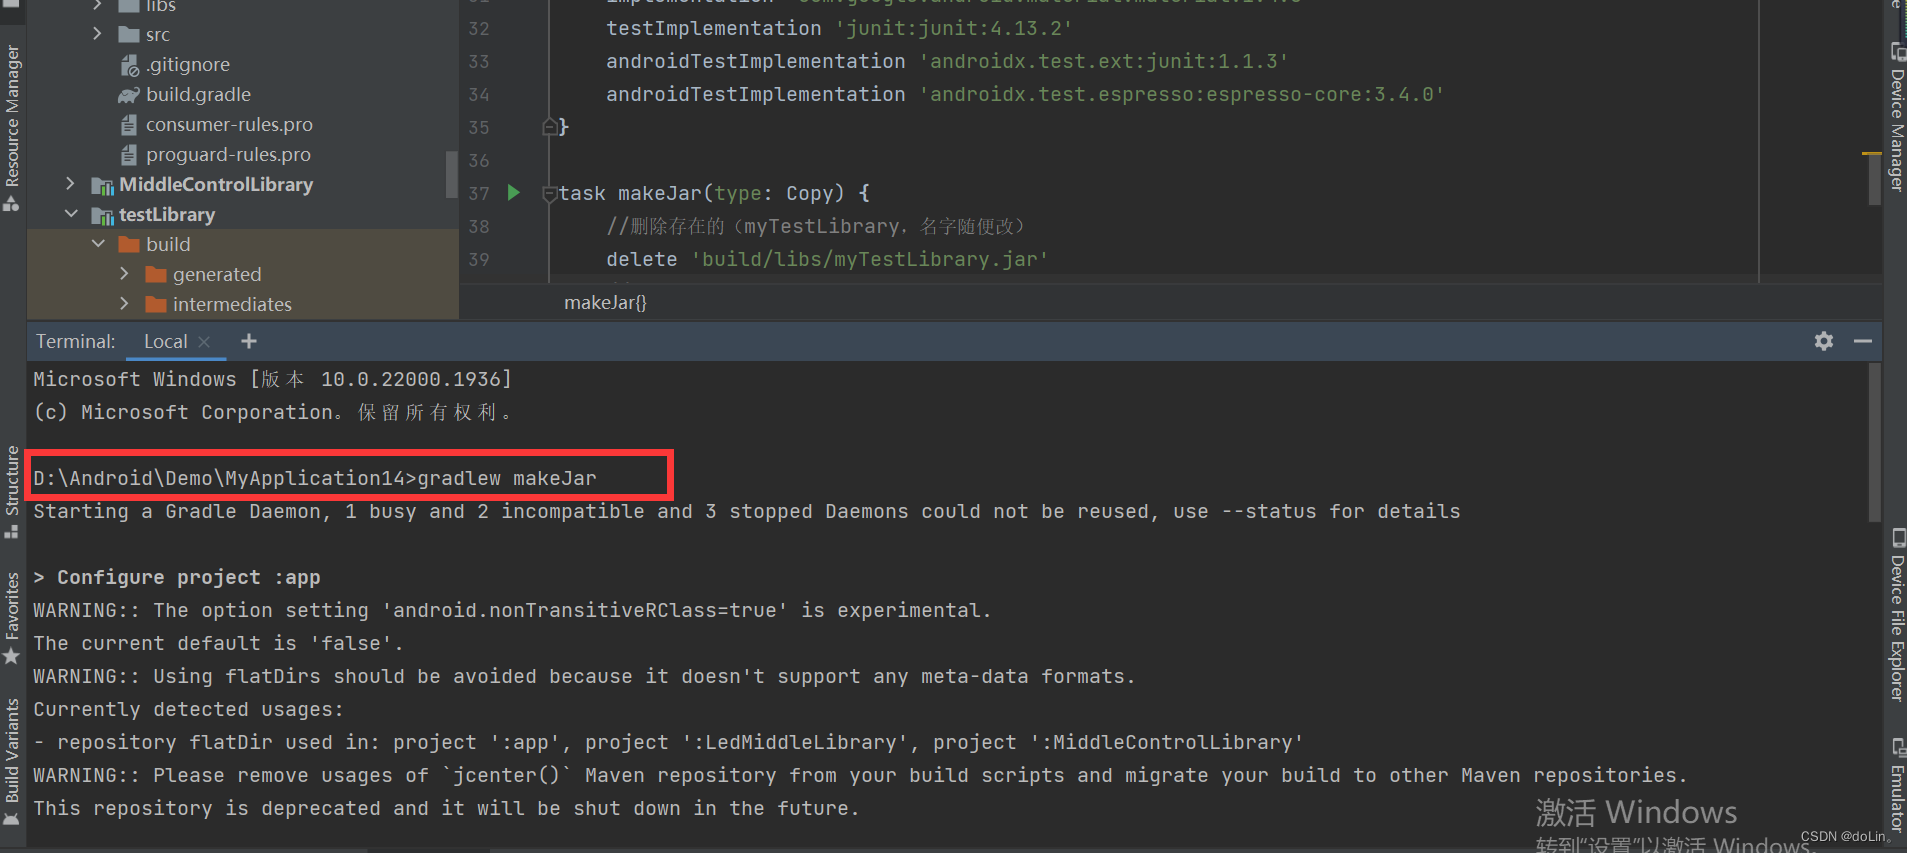
Task: Open the Favorites tool window
Action: tap(12, 618)
